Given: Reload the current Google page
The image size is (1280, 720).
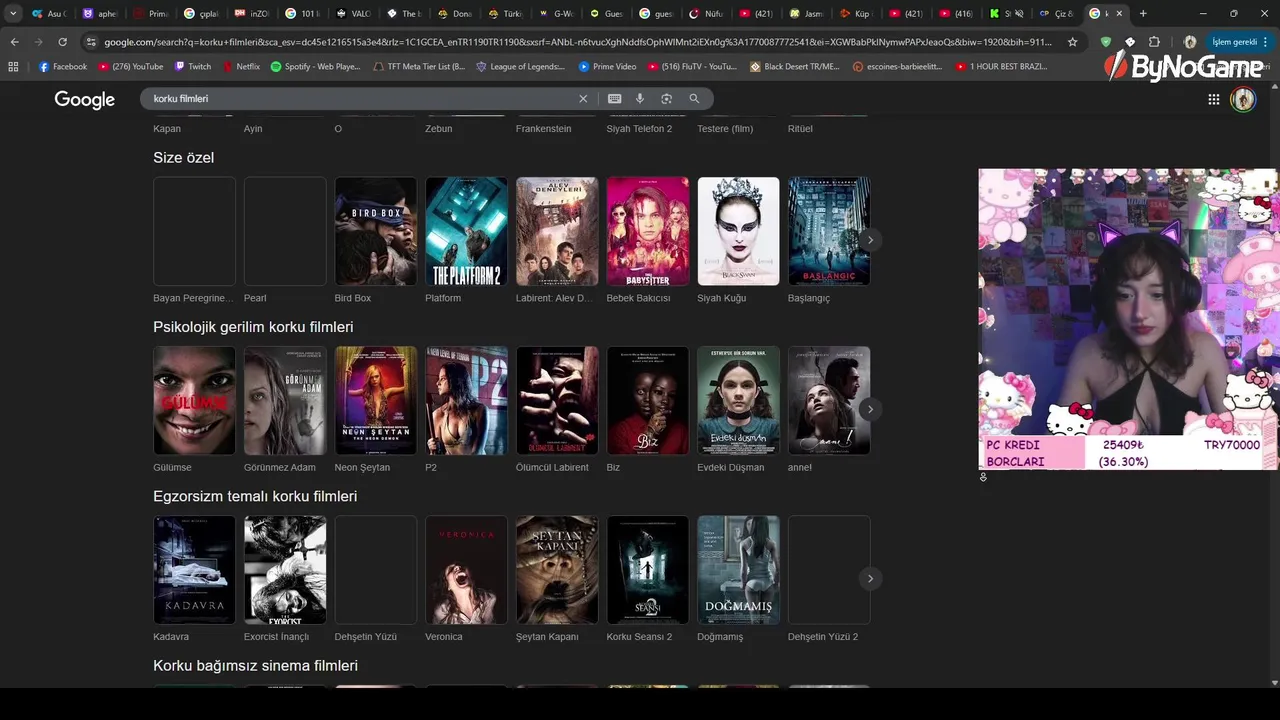Looking at the screenshot, I should click(62, 42).
